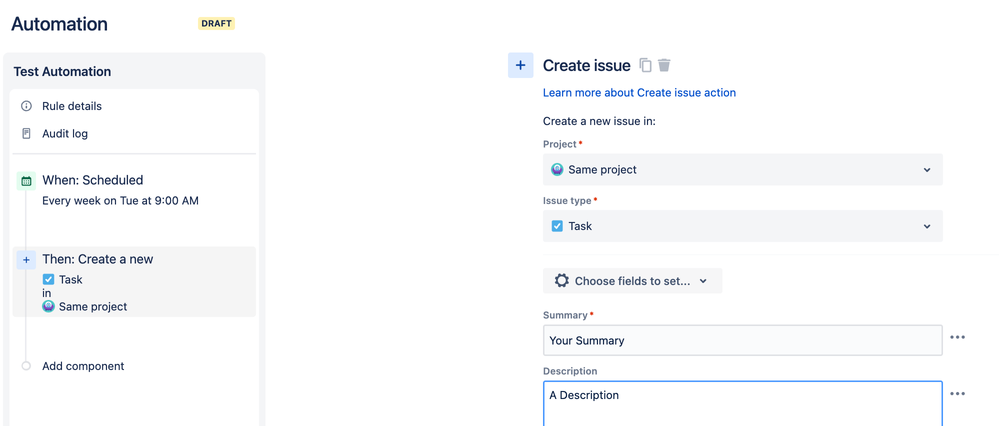Viewport: 999px width, 426px height.
Task: Click into the Summary text field
Action: pos(742,340)
